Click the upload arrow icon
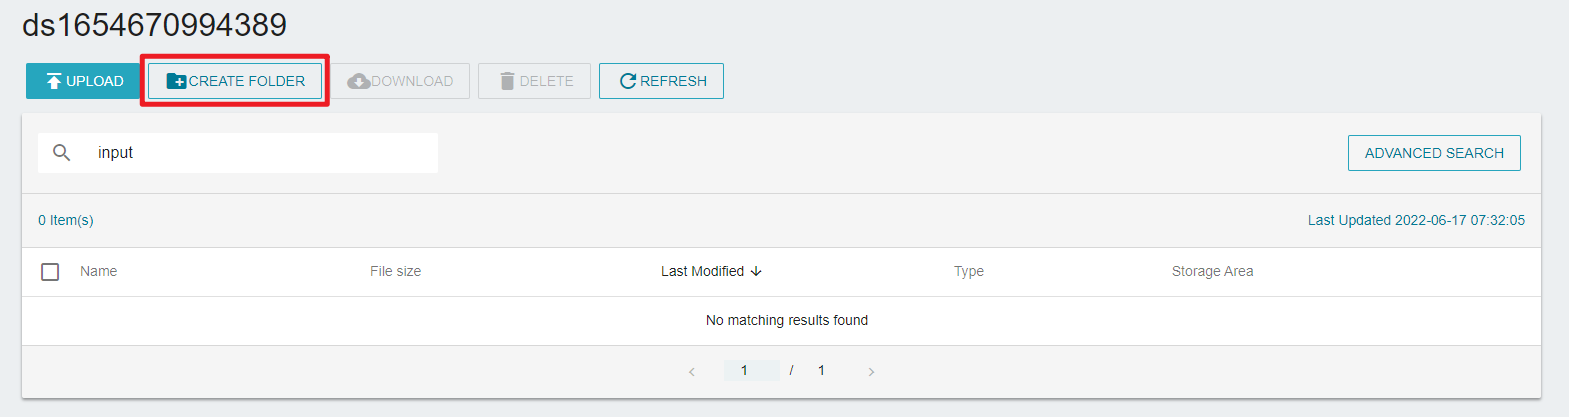1569x417 pixels. 54,81
